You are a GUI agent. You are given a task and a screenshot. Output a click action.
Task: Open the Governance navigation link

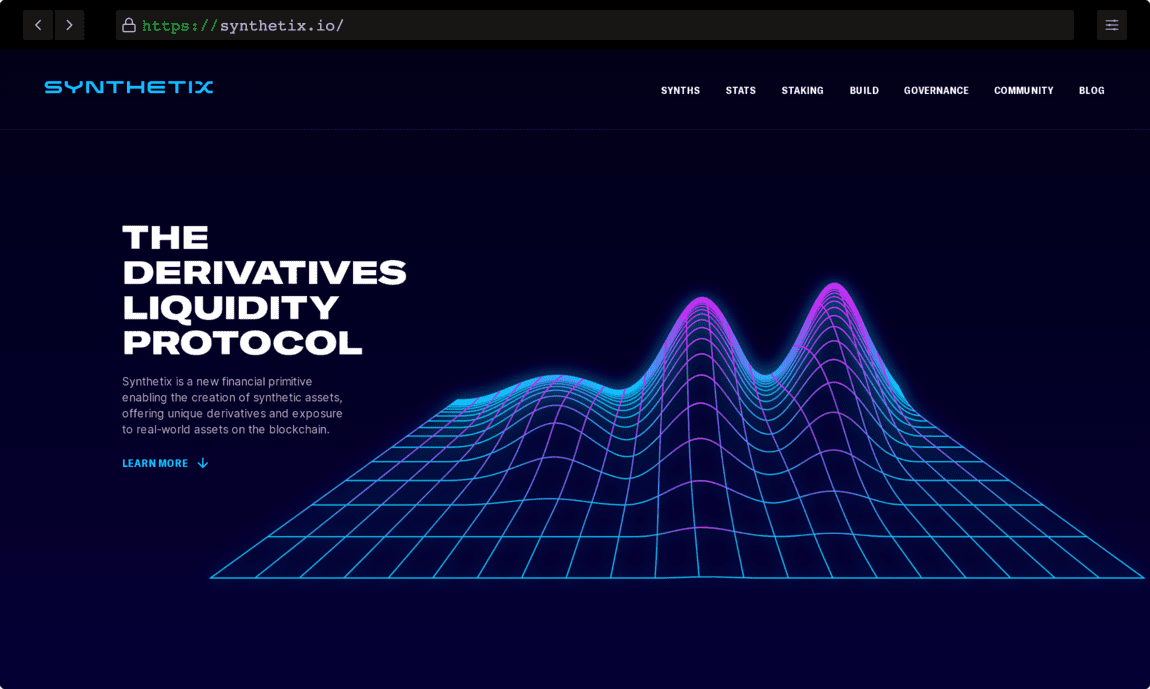tap(936, 90)
